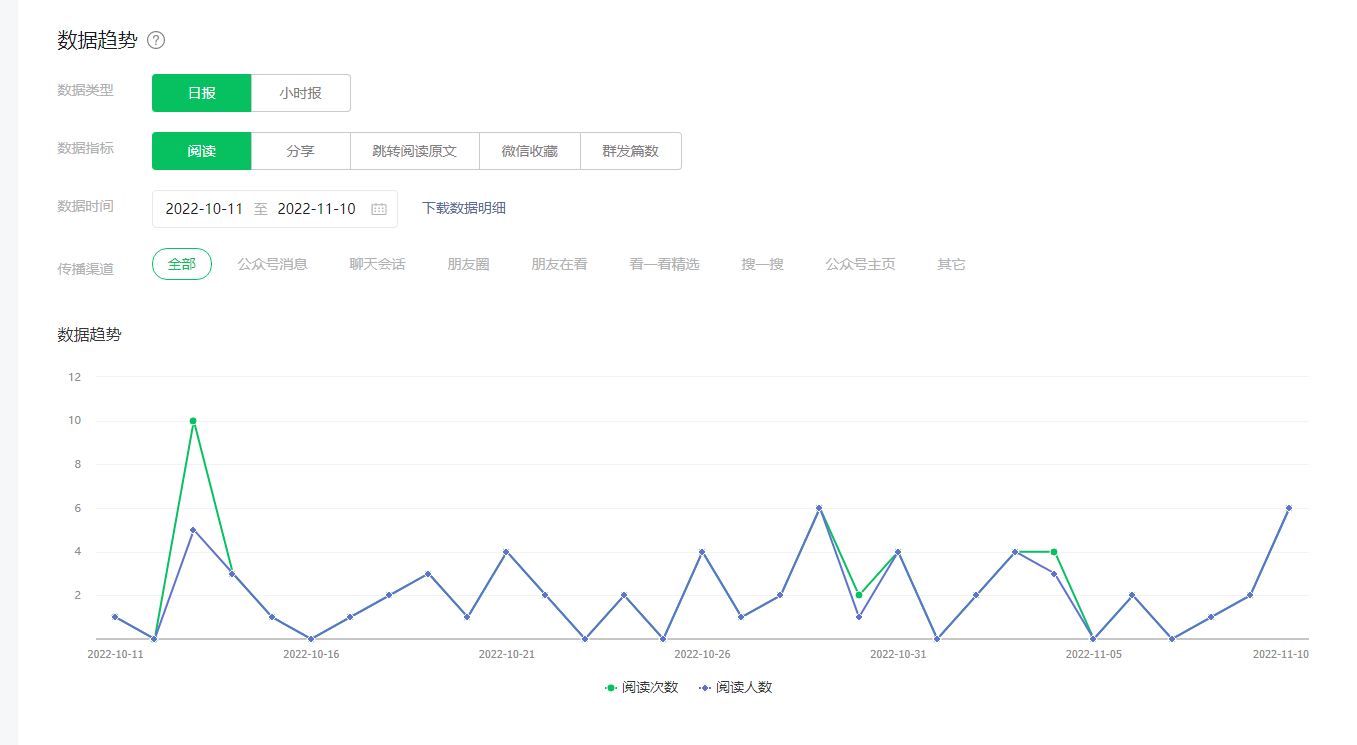Image resolution: width=1357 pixels, height=745 pixels.
Task: Filter by 朋友圈 channel
Action: [x=468, y=264]
